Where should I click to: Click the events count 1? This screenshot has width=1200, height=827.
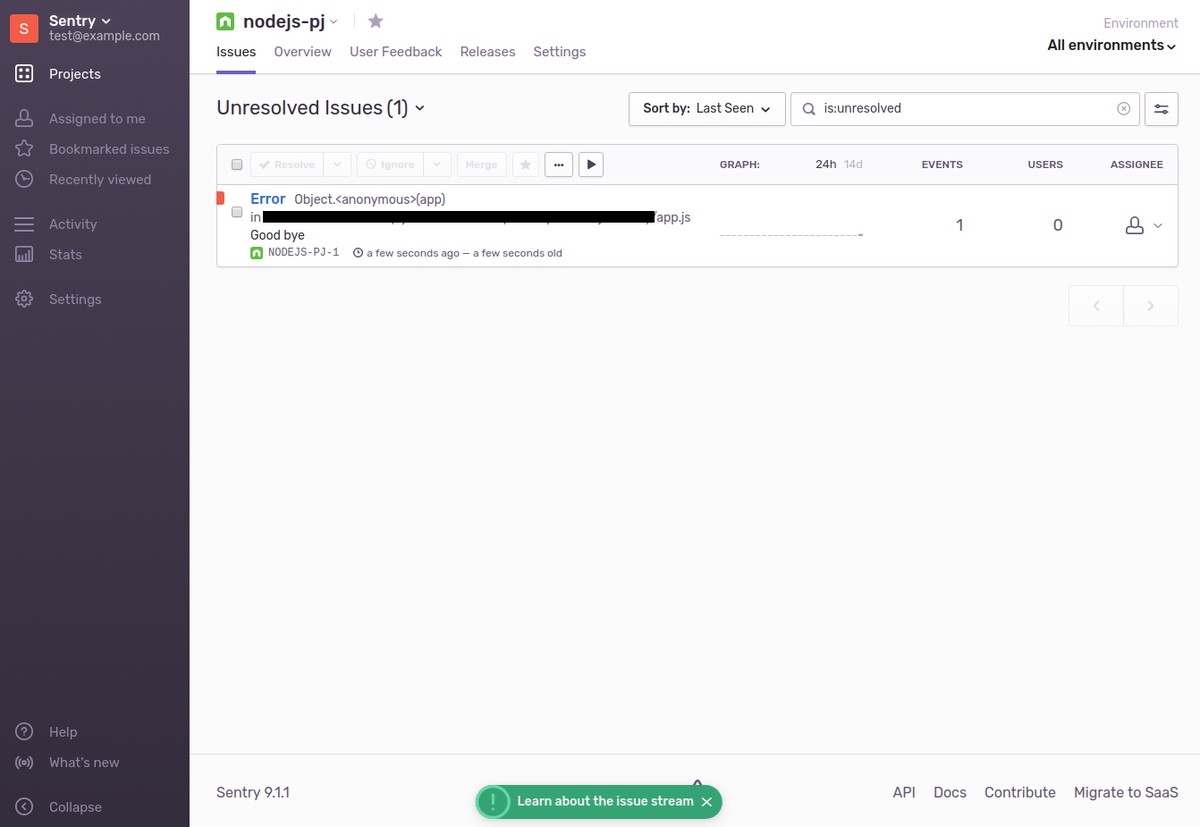(959, 226)
